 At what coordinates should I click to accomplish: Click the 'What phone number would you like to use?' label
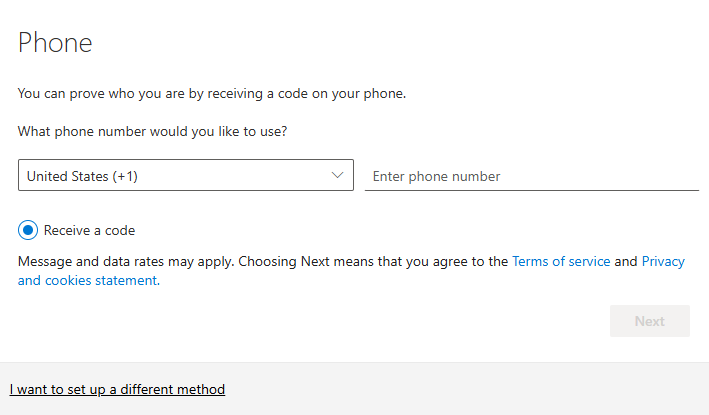pyautogui.click(x=152, y=132)
